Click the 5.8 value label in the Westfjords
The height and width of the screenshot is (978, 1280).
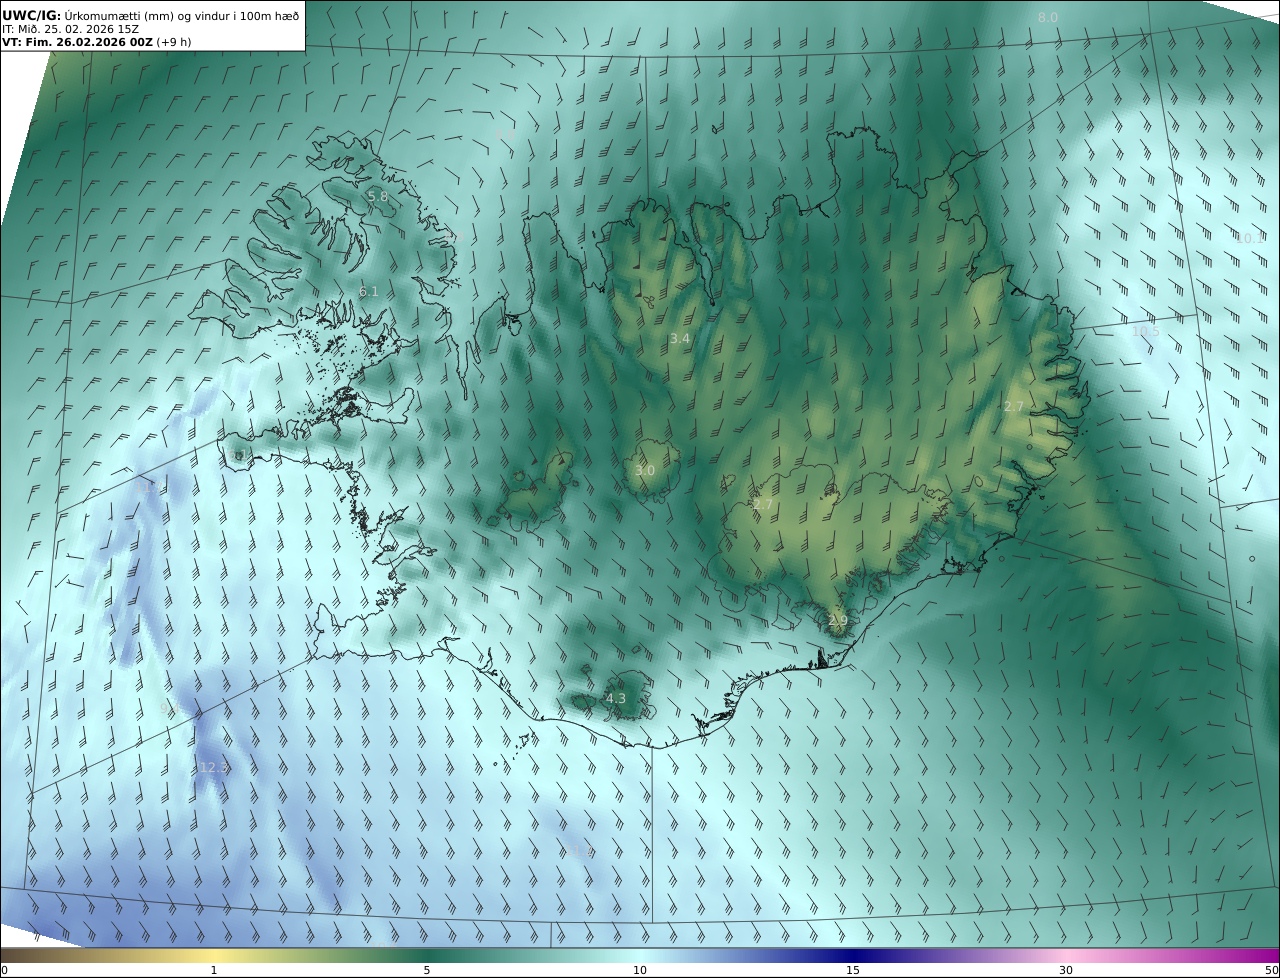377,196
